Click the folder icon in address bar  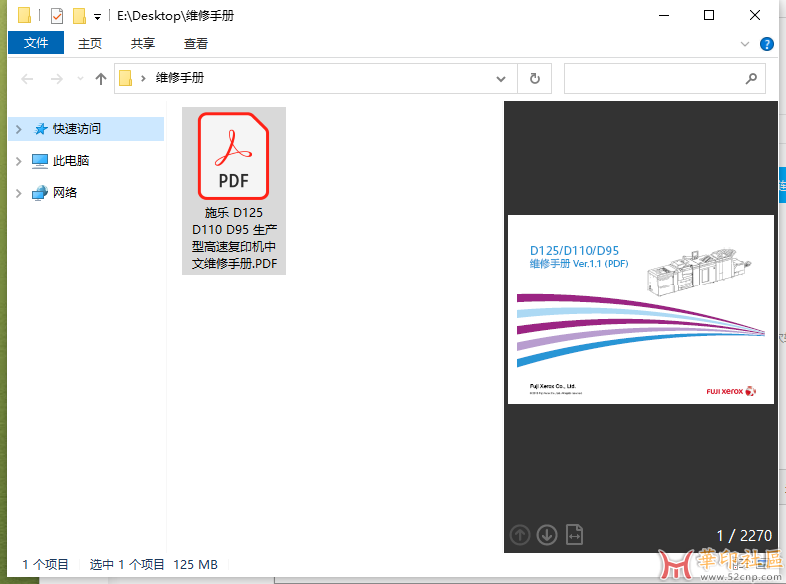pyautogui.click(x=126, y=78)
